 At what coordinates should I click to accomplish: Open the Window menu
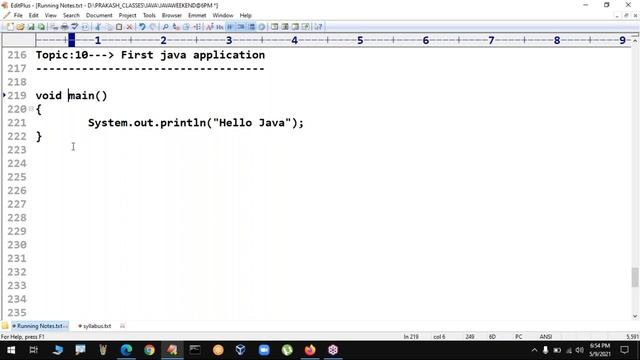point(222,15)
